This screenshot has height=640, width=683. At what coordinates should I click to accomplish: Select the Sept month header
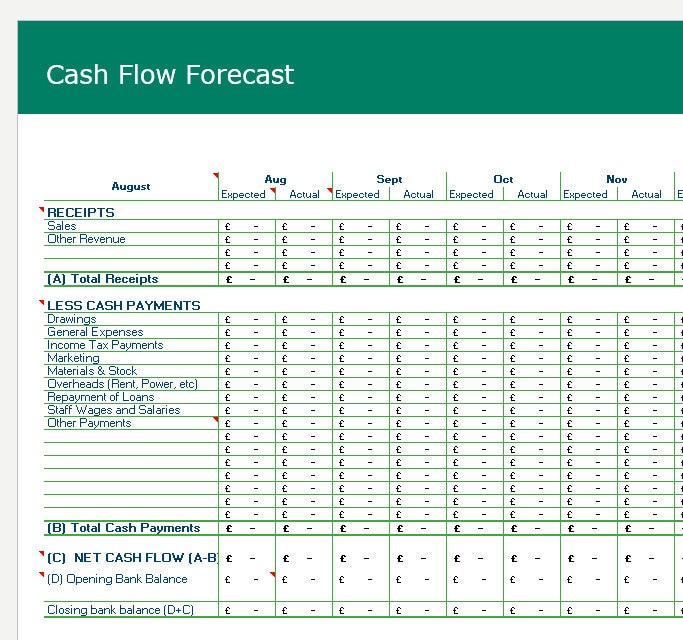click(x=389, y=179)
